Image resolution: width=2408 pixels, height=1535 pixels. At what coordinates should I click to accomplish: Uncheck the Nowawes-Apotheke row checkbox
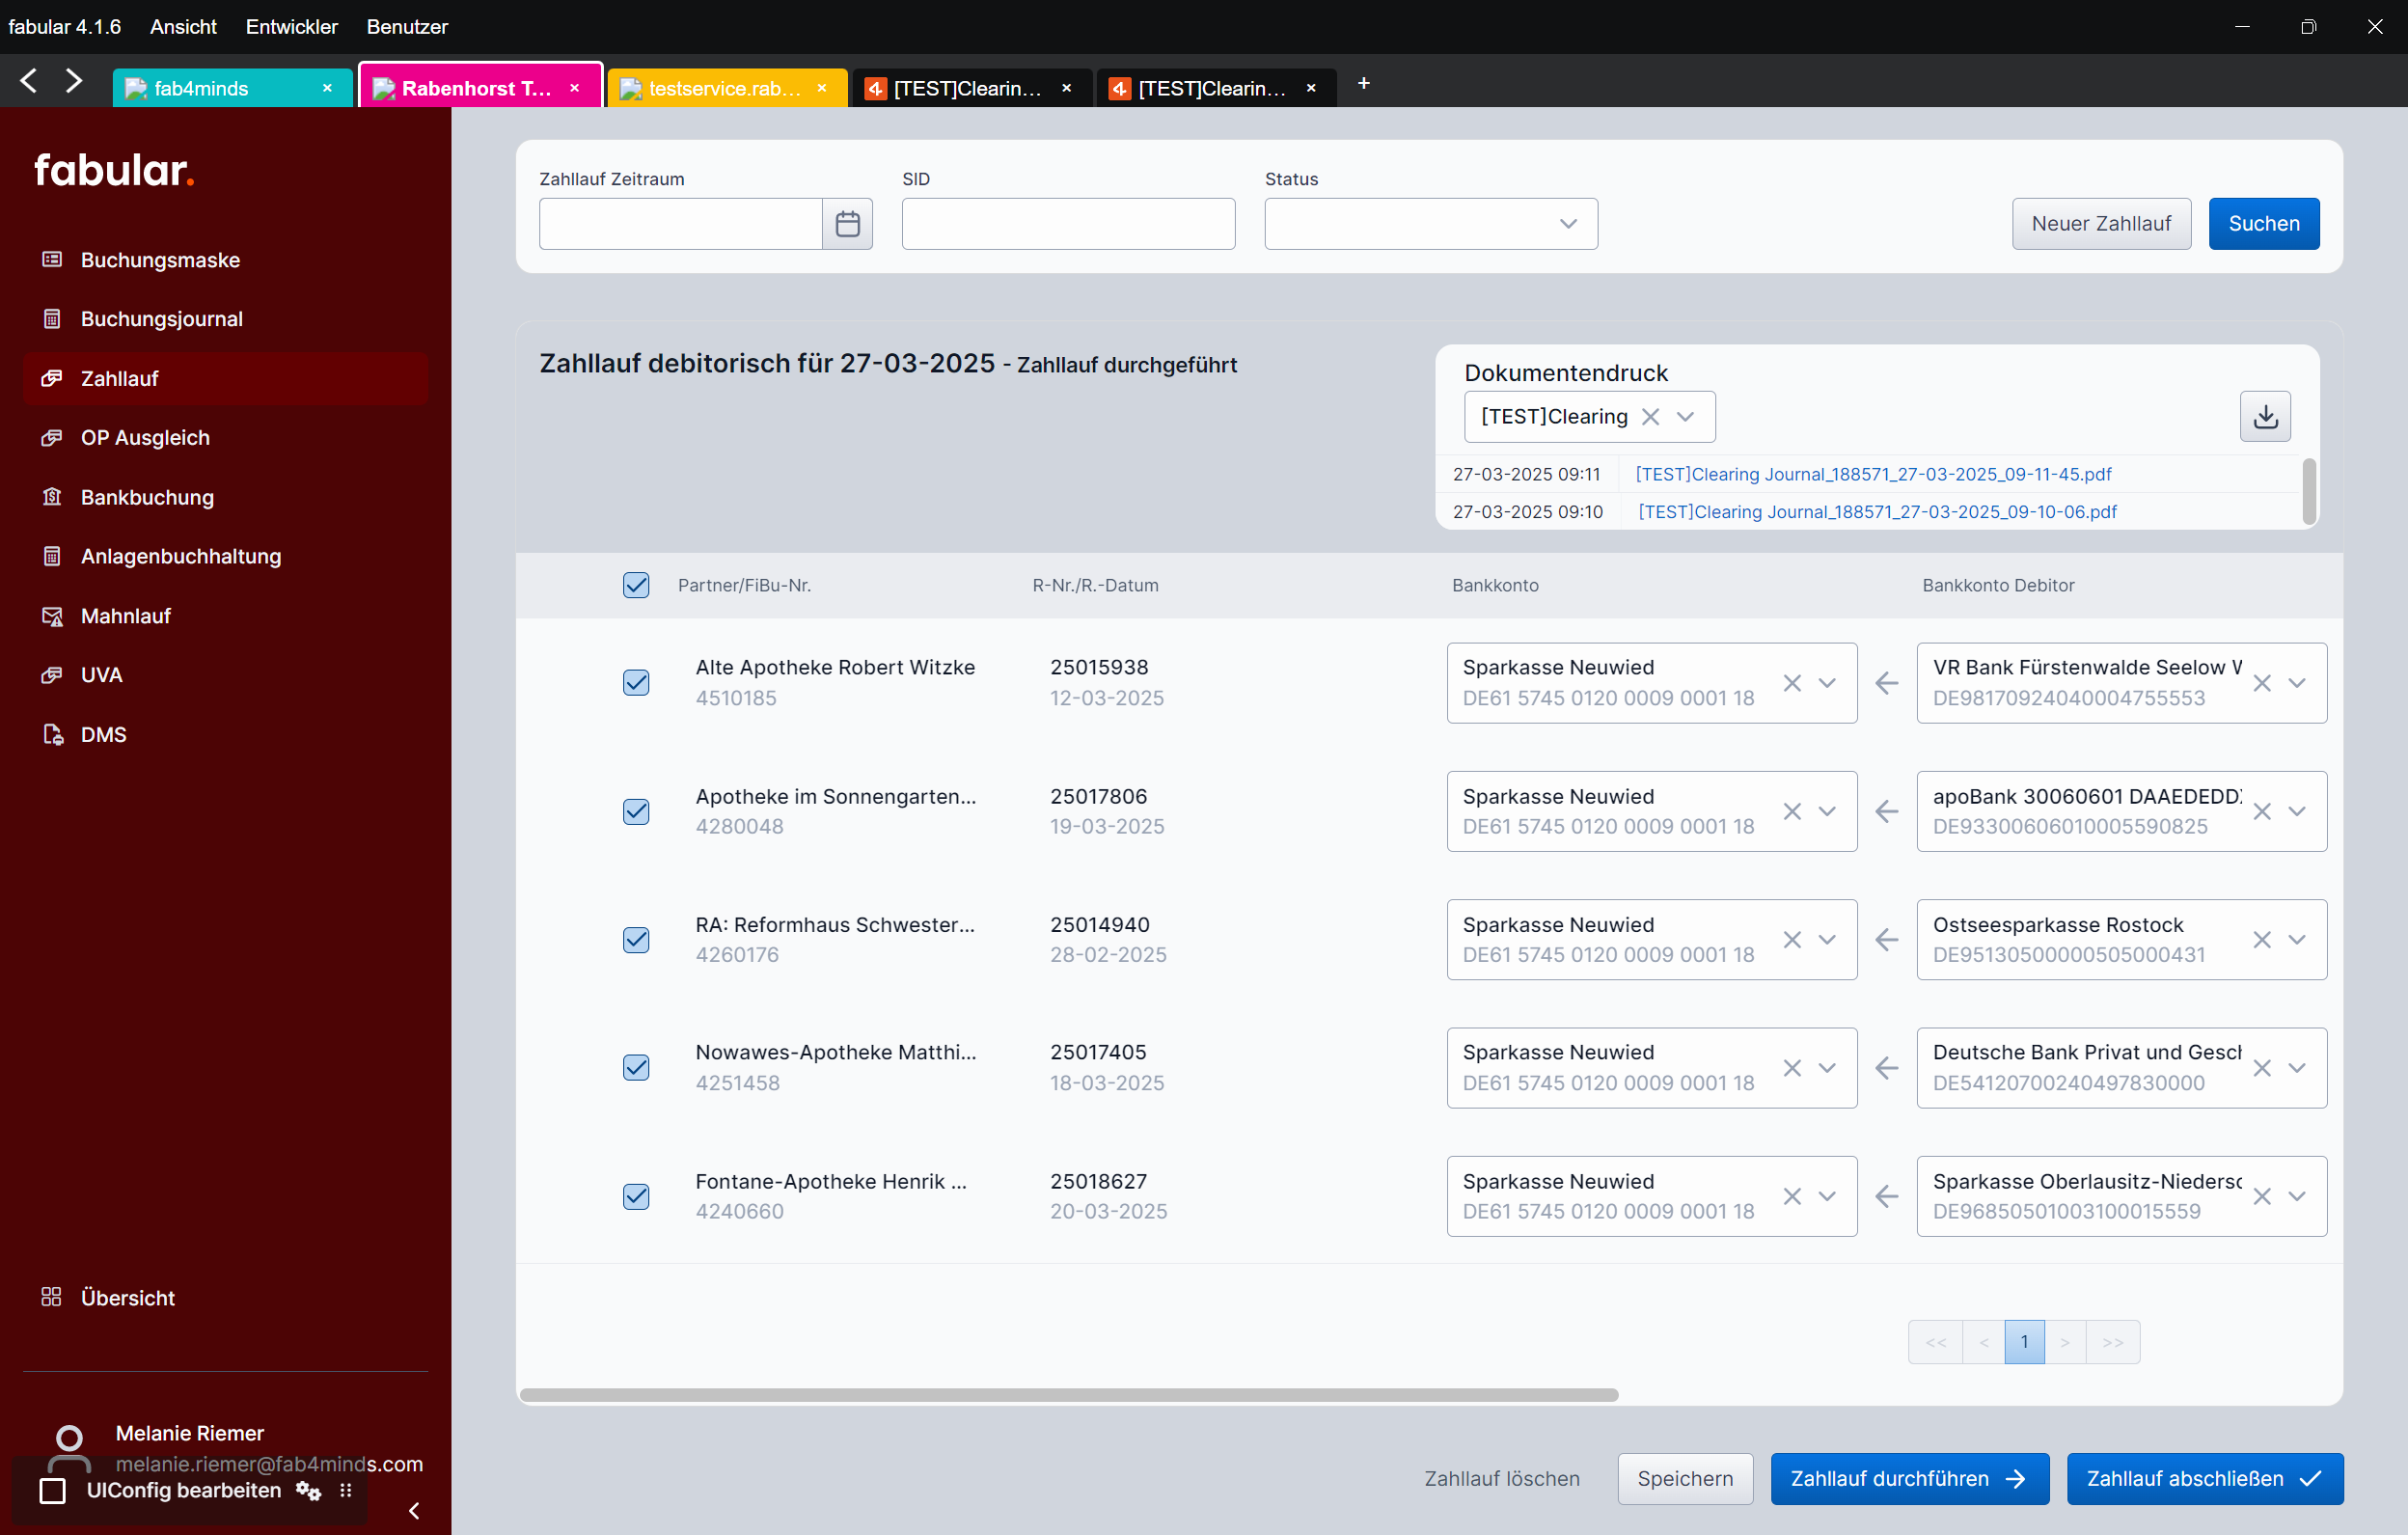coord(636,1068)
